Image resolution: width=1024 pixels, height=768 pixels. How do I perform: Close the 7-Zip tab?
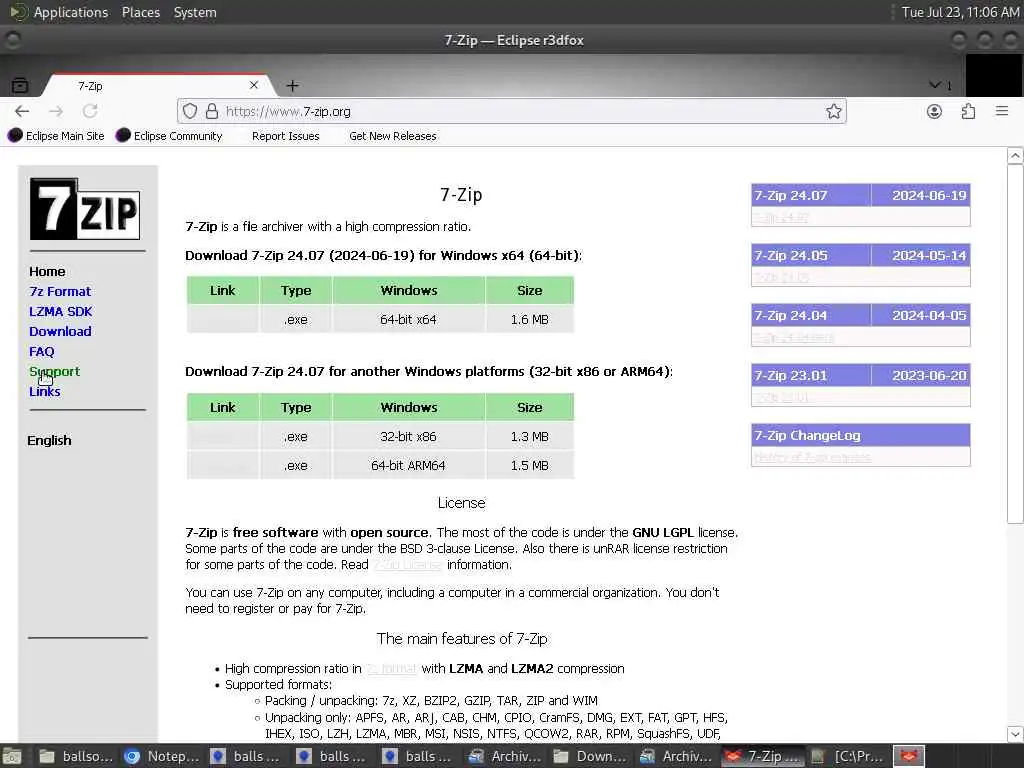click(254, 86)
